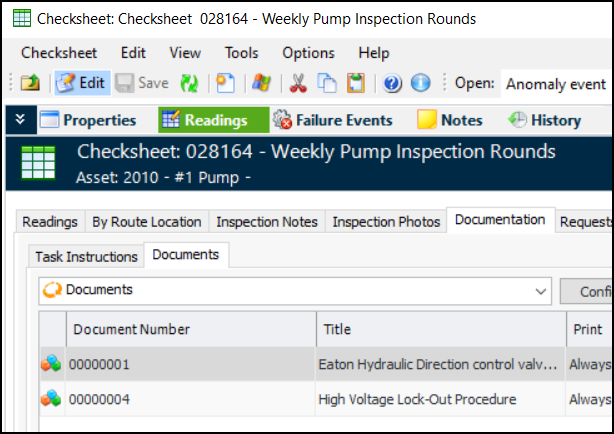Viewport: 614px width, 434px height.
Task: Click the cubes icon for document 00000004
Action: click(x=51, y=399)
